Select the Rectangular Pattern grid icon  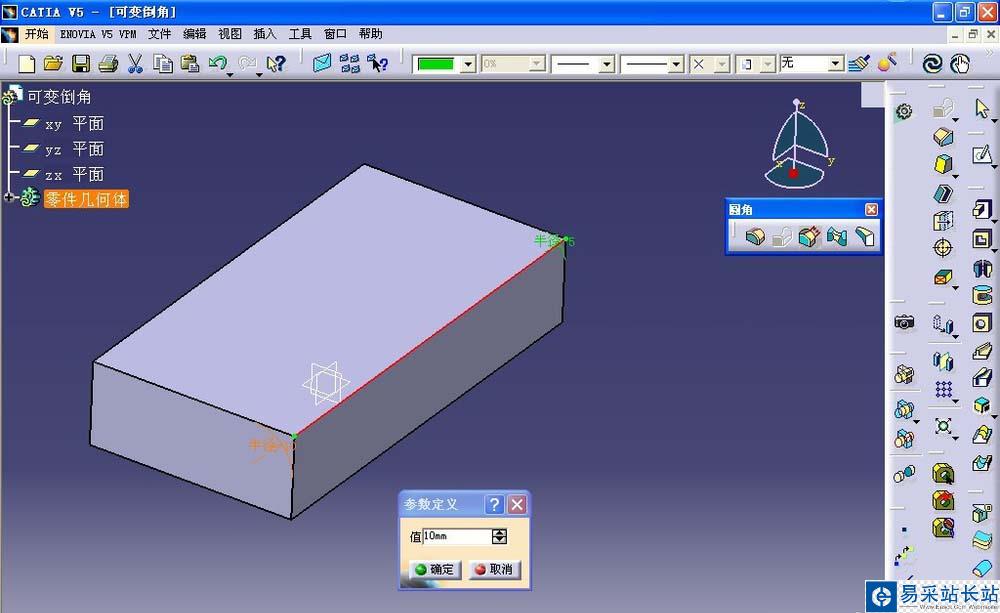[x=943, y=388]
